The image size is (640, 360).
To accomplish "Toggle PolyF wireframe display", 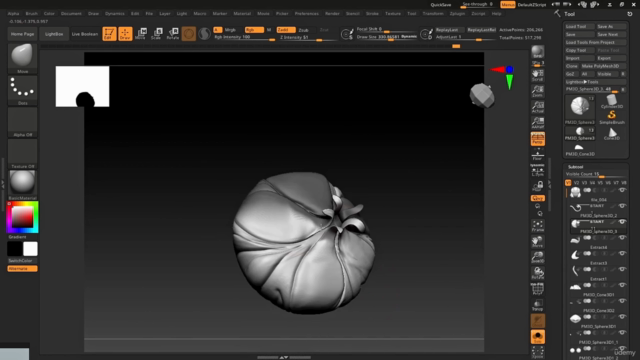I will 538,289.
